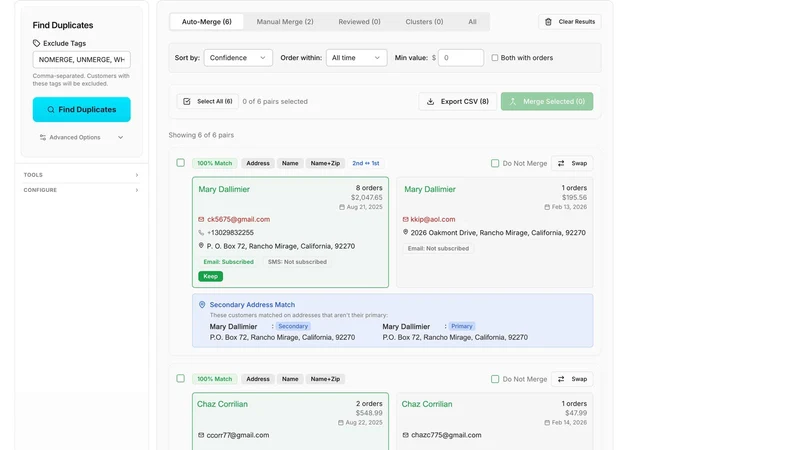
Task: Open the Order within All time dropdown
Action: point(357,58)
